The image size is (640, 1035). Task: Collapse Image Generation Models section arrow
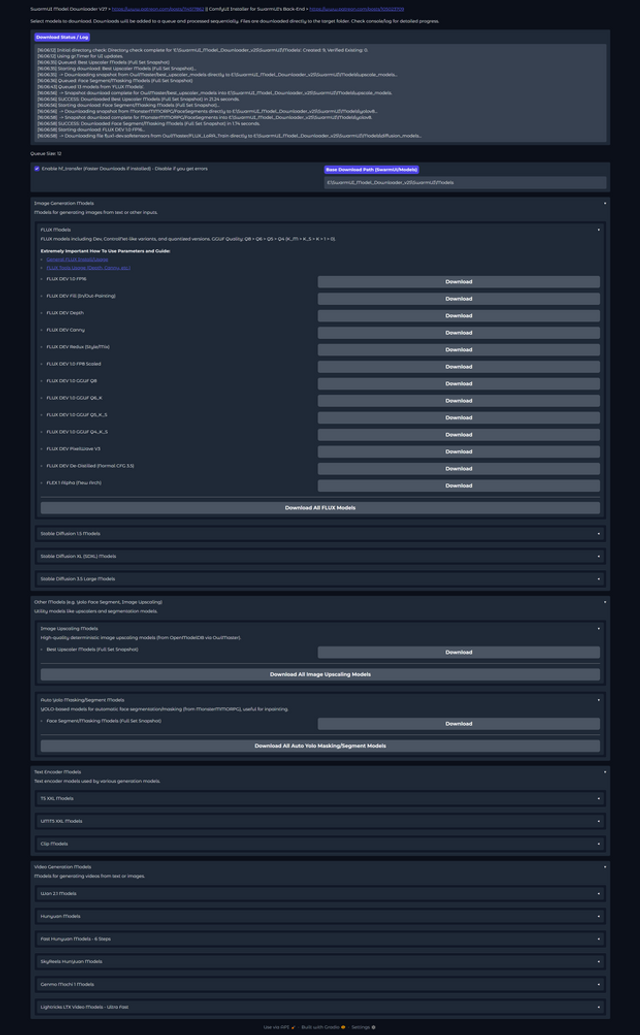pos(605,203)
